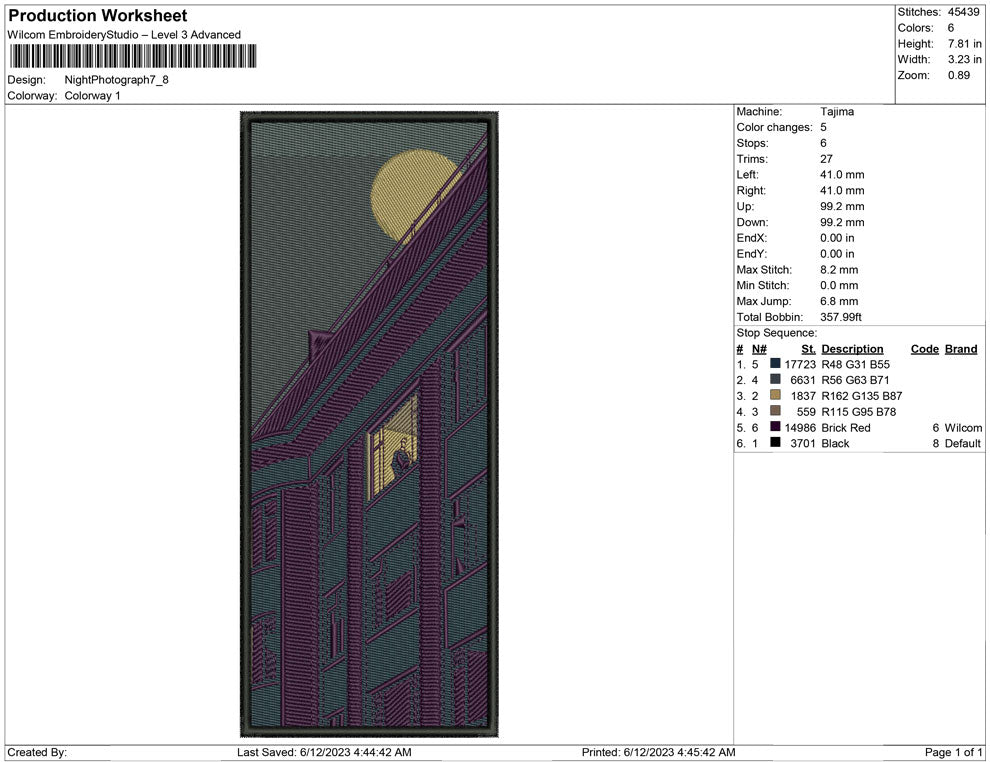This screenshot has width=990, height=762.
Task: Click the Trims value '27'
Action: pyautogui.click(x=826, y=159)
